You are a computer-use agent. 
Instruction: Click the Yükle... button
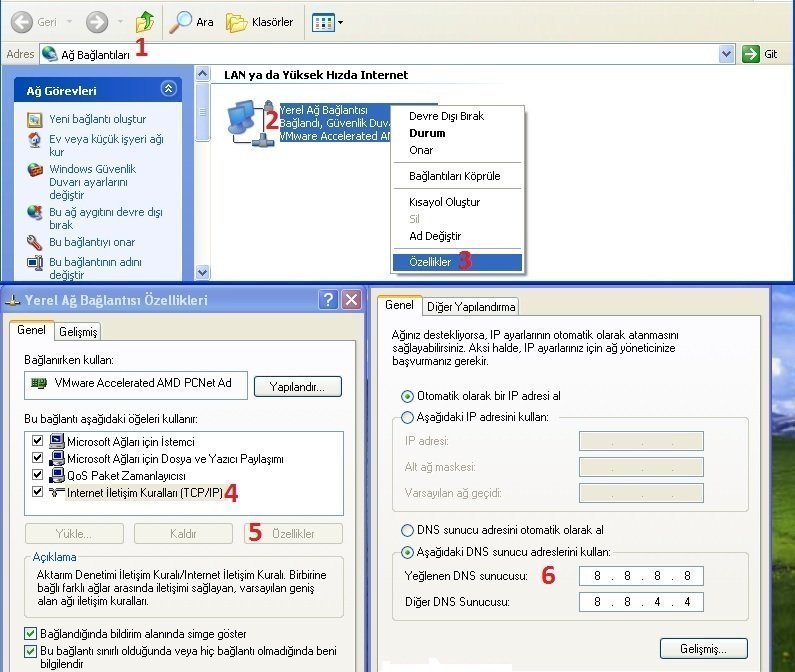(74, 534)
